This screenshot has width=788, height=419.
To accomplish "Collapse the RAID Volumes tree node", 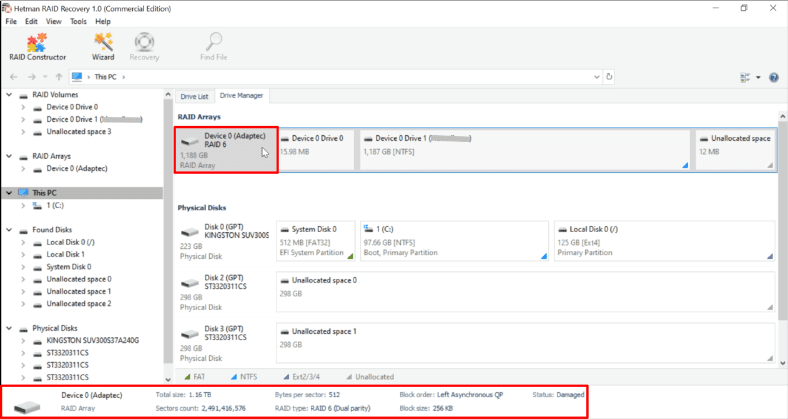I will pyautogui.click(x=9, y=94).
